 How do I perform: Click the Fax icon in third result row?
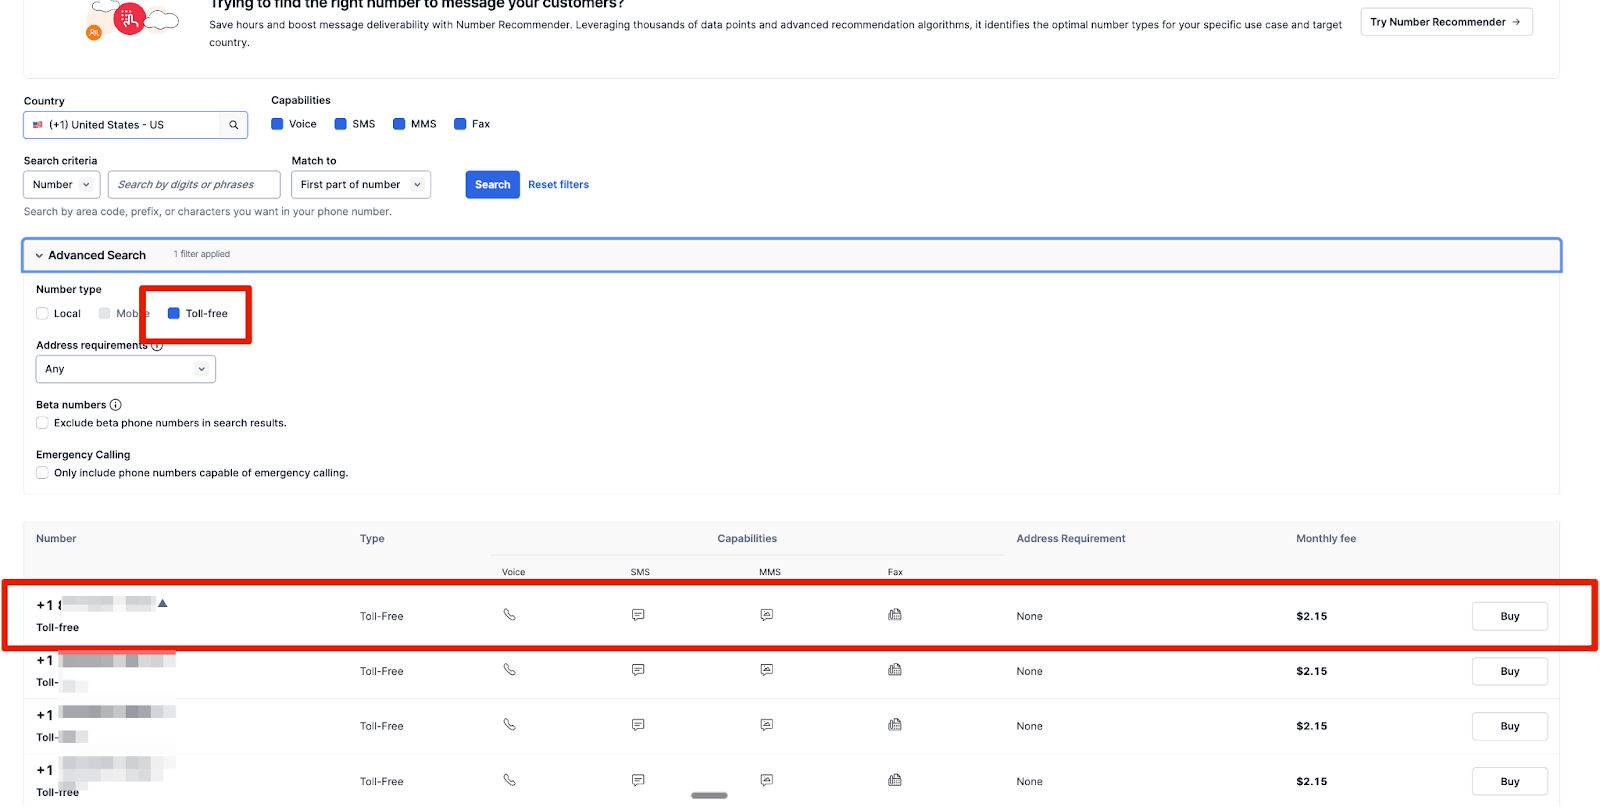click(895, 725)
